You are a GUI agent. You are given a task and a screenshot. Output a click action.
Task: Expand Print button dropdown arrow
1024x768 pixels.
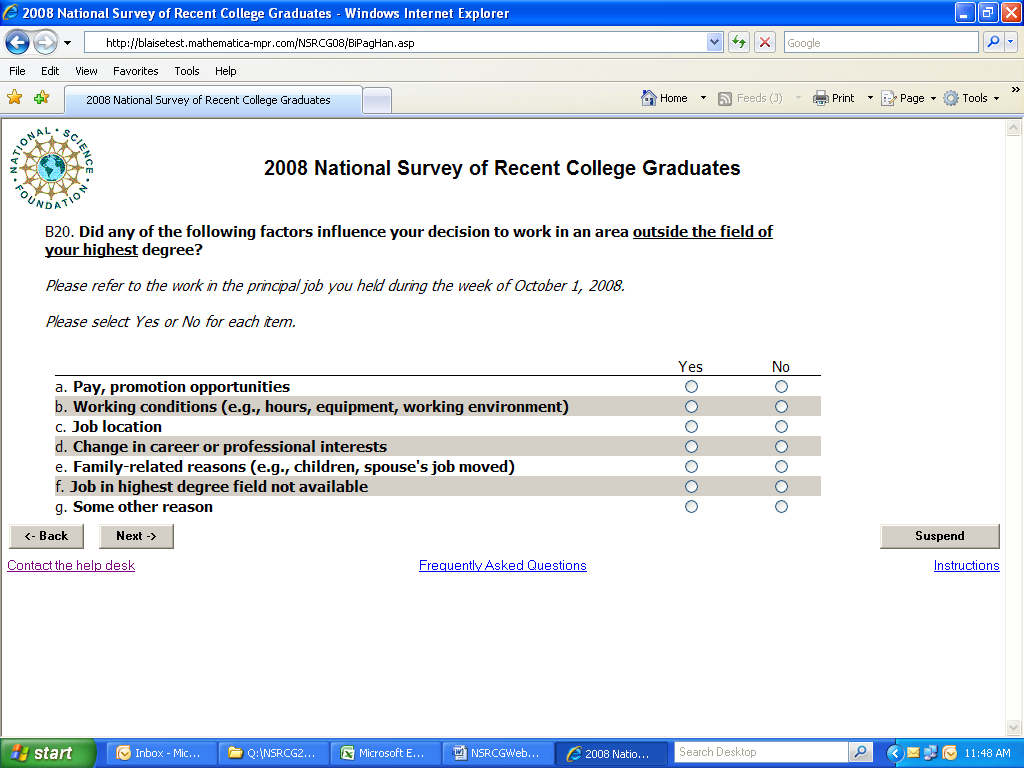pyautogui.click(x=870, y=98)
